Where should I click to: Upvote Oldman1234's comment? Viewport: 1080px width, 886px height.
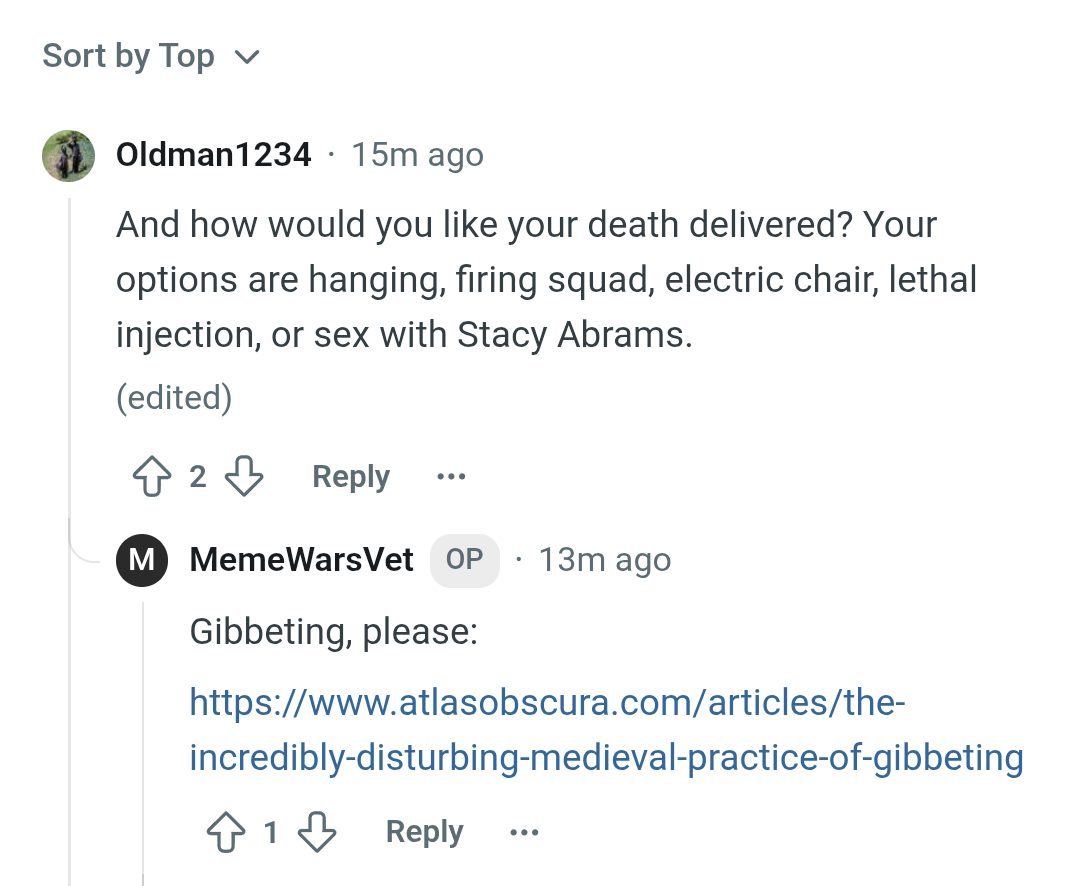tap(151, 477)
